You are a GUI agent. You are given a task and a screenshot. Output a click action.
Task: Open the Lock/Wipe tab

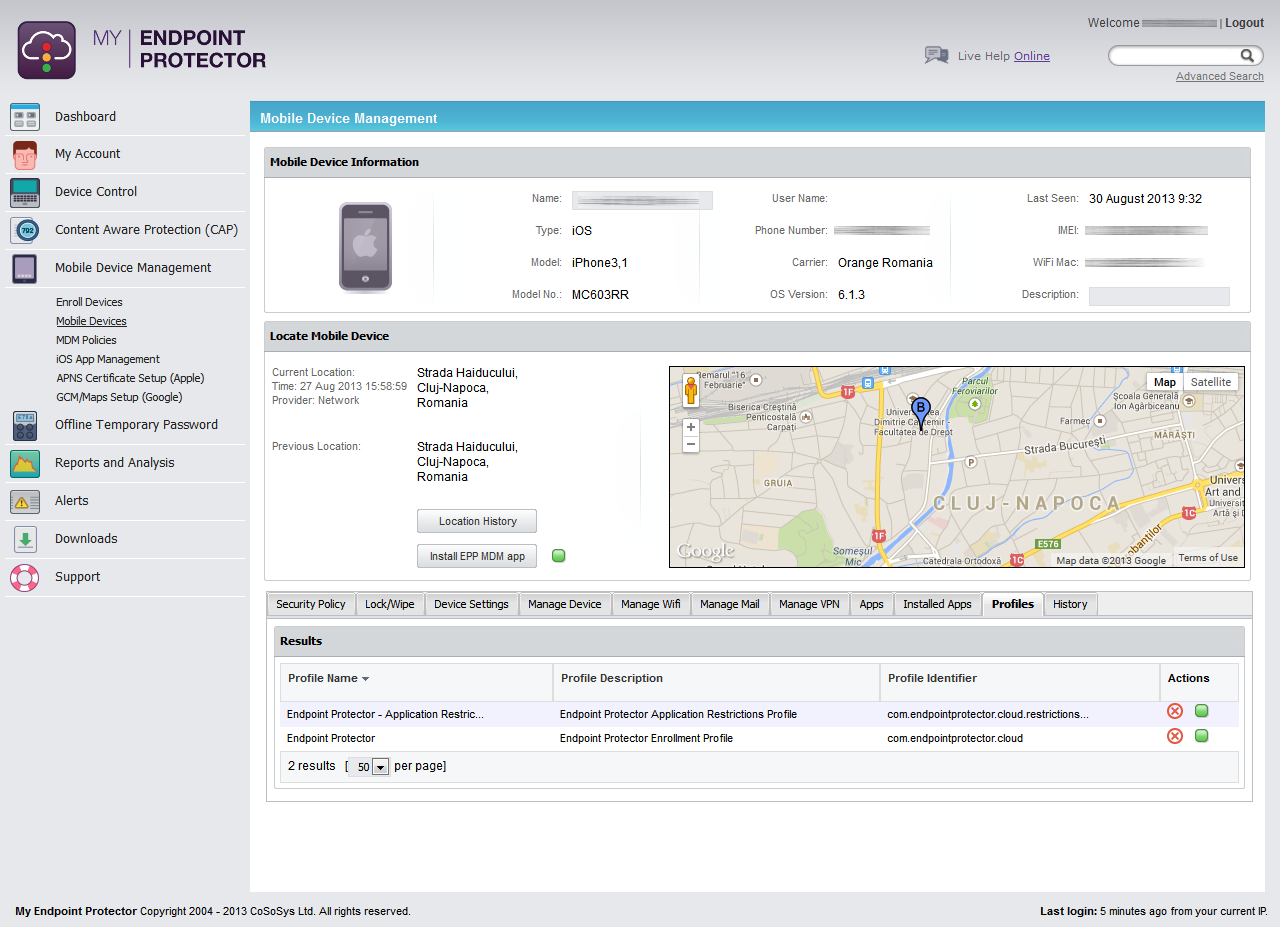click(390, 604)
